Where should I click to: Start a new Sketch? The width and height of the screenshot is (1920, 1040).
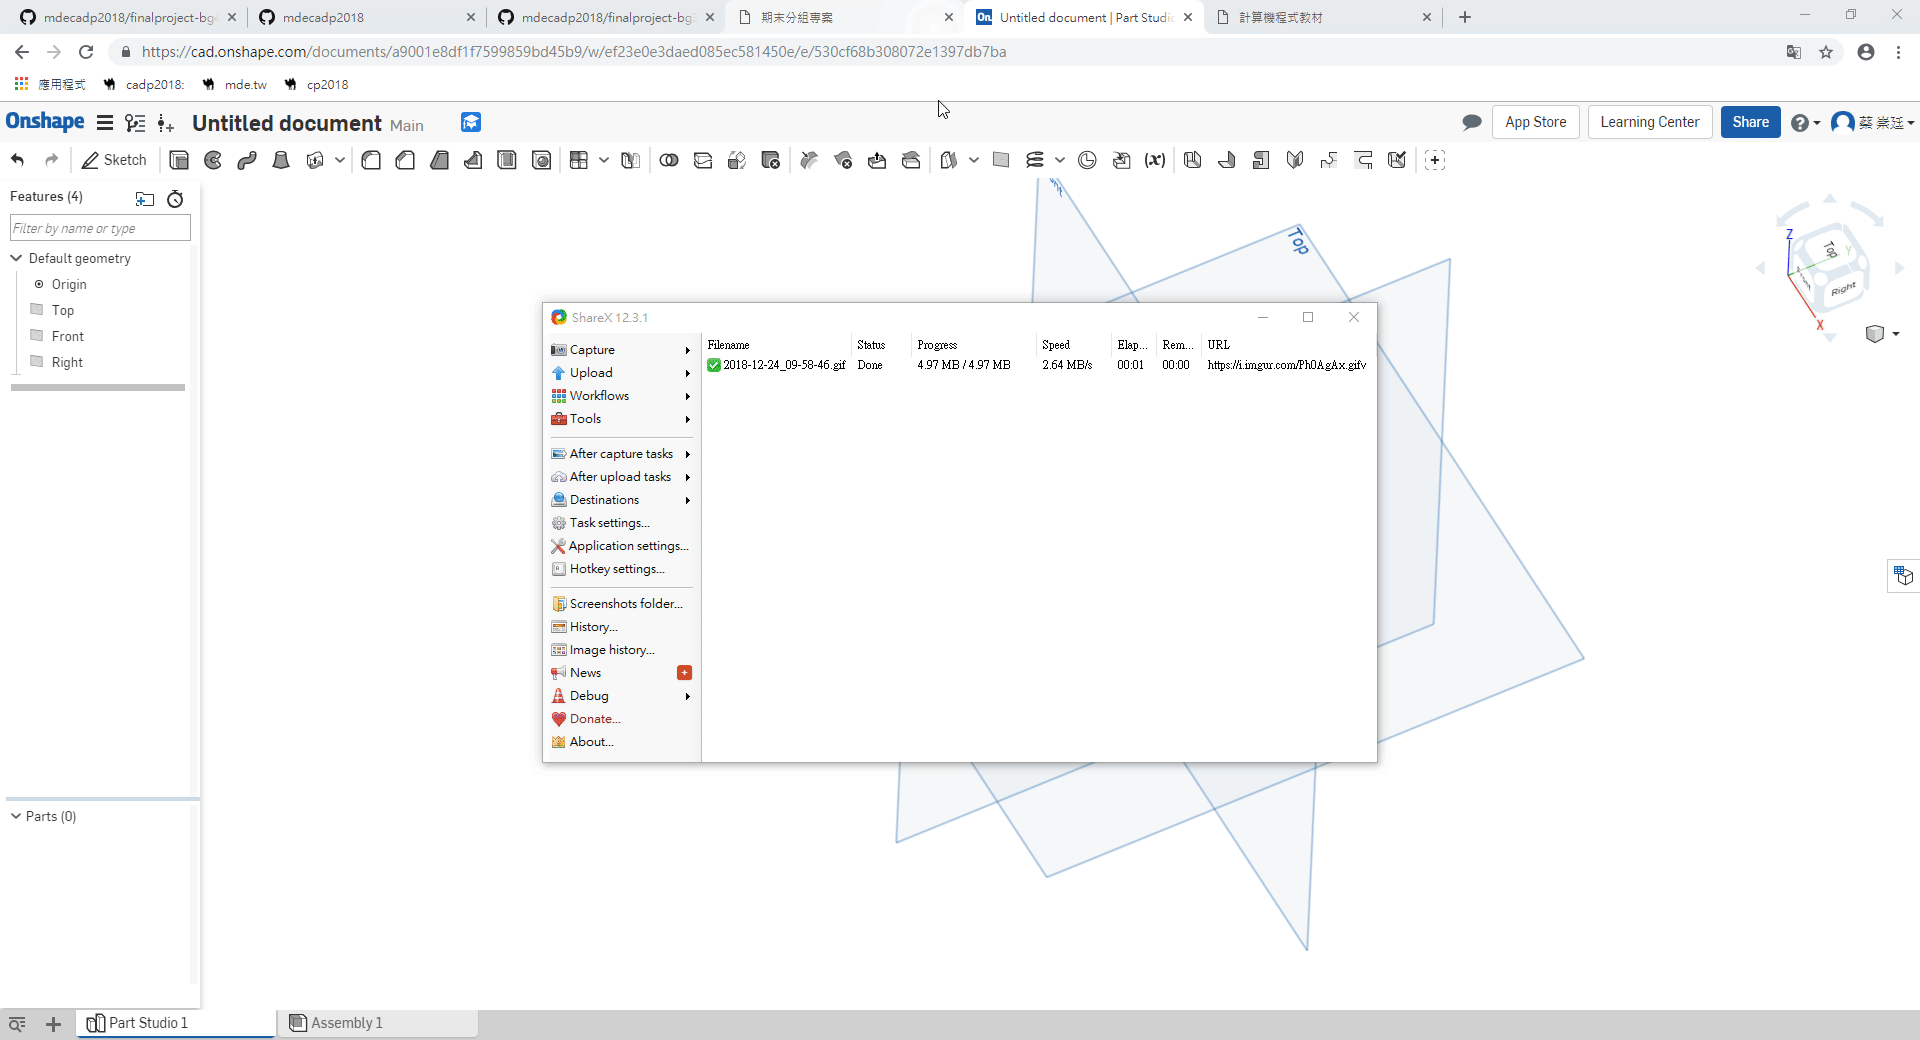click(114, 160)
